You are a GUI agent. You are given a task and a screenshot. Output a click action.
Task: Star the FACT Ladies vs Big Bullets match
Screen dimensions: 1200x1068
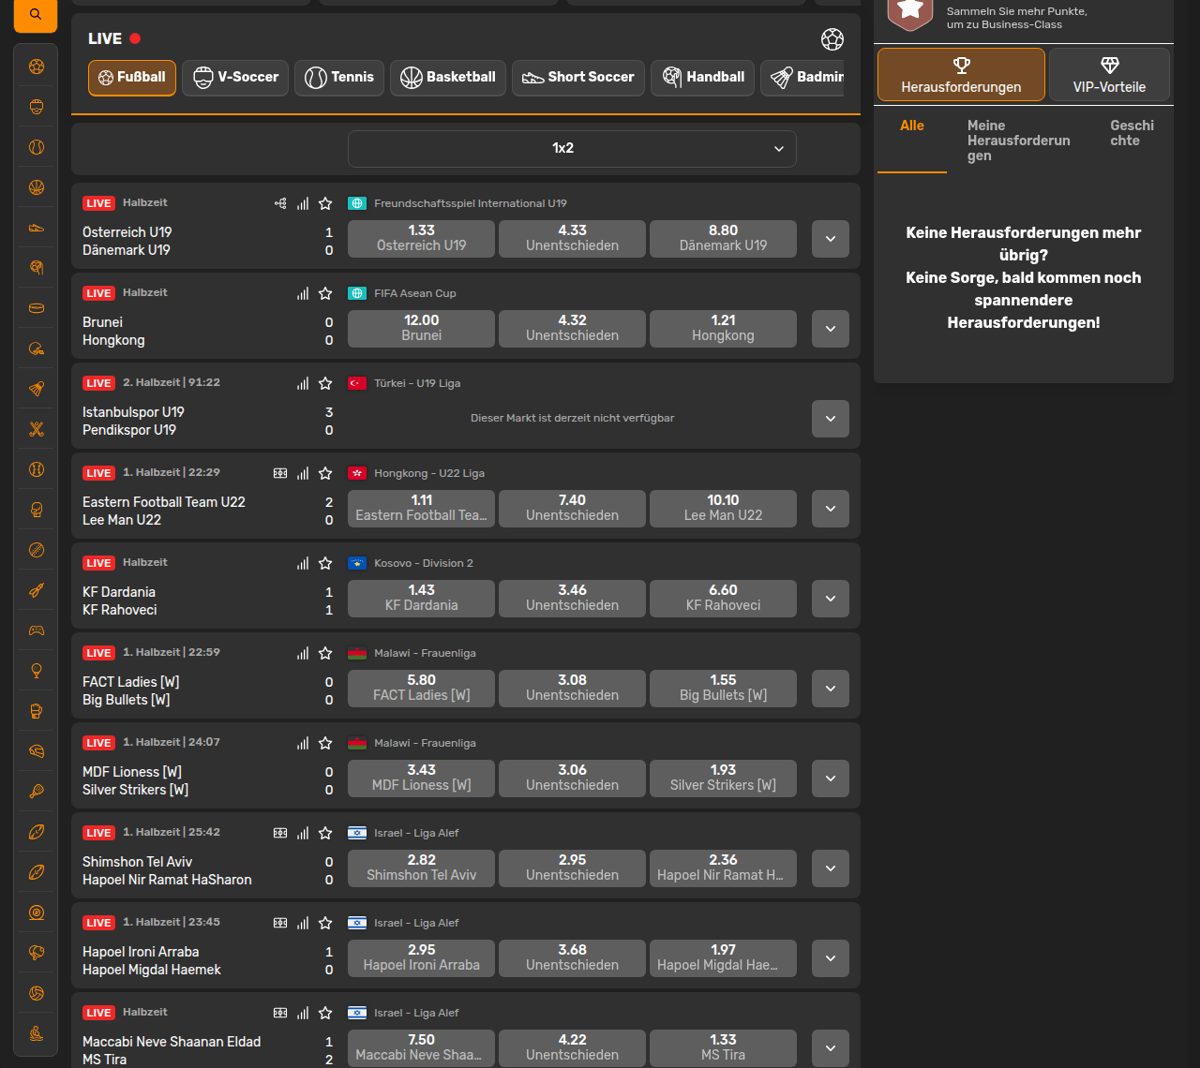click(325, 653)
